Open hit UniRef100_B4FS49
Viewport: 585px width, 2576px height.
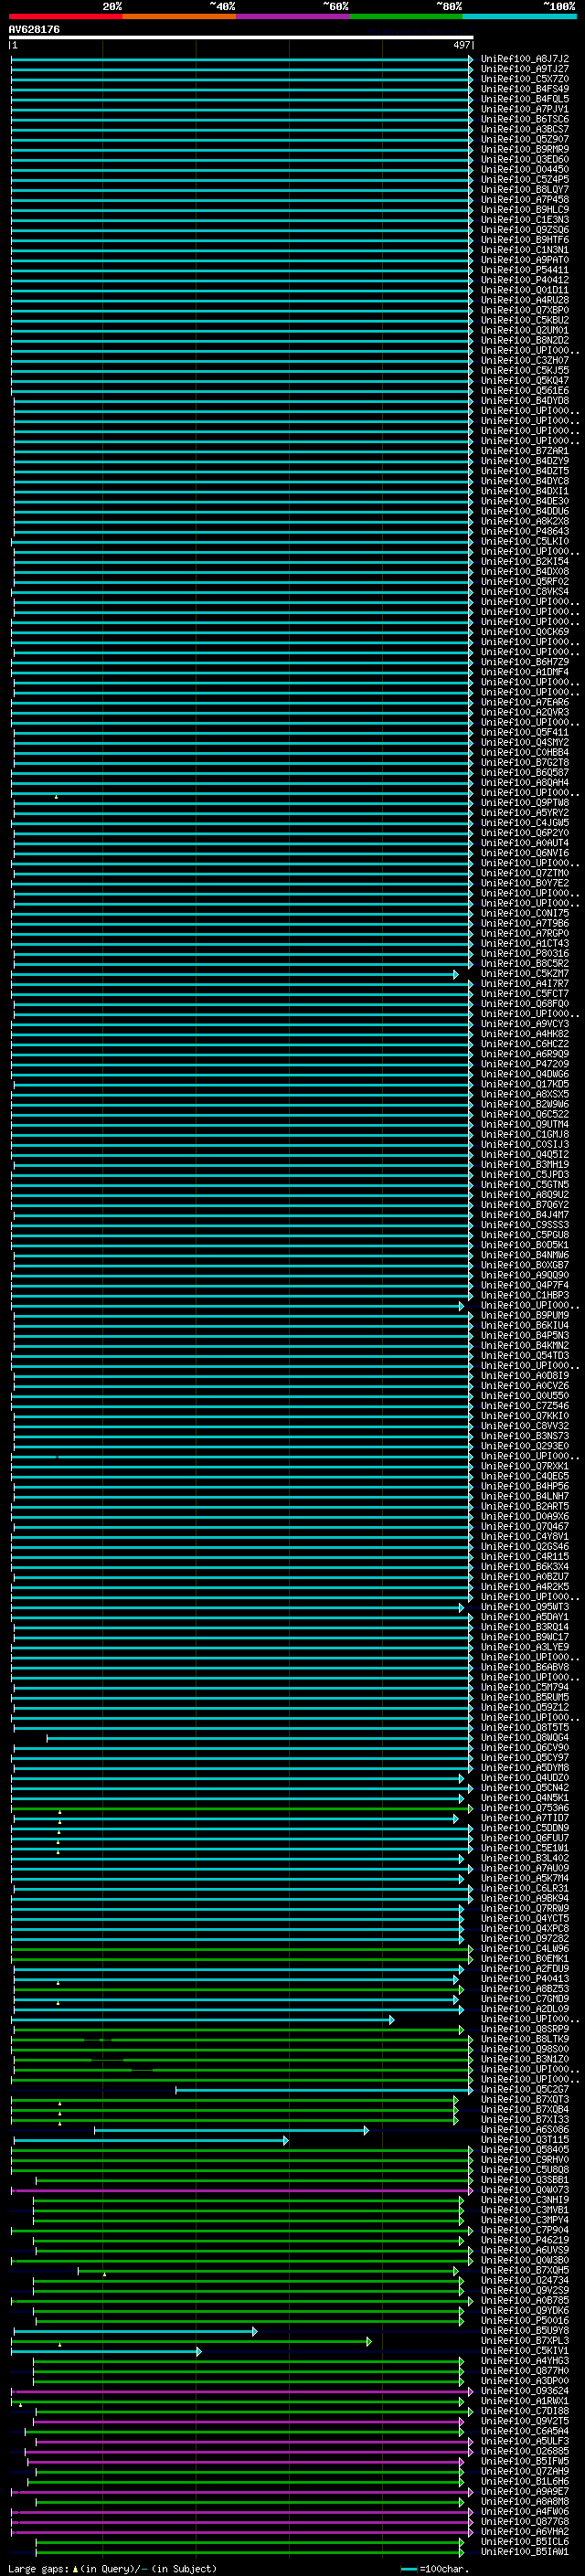click(x=524, y=89)
